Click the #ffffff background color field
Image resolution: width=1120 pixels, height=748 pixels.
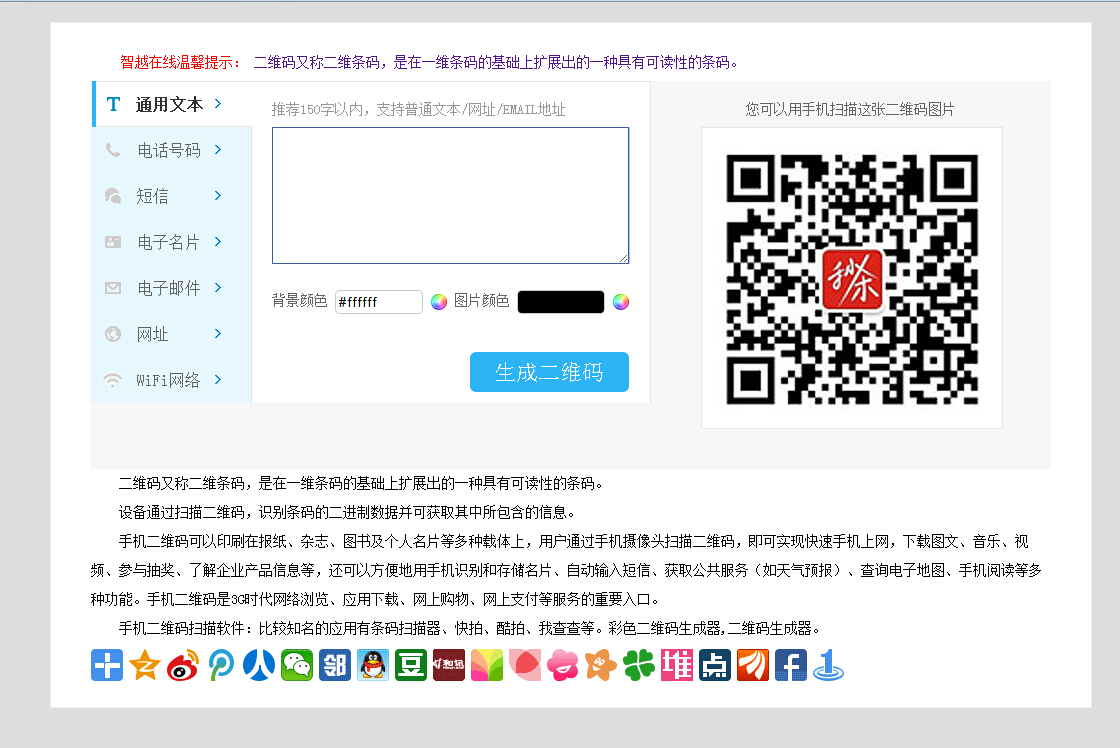click(x=379, y=302)
